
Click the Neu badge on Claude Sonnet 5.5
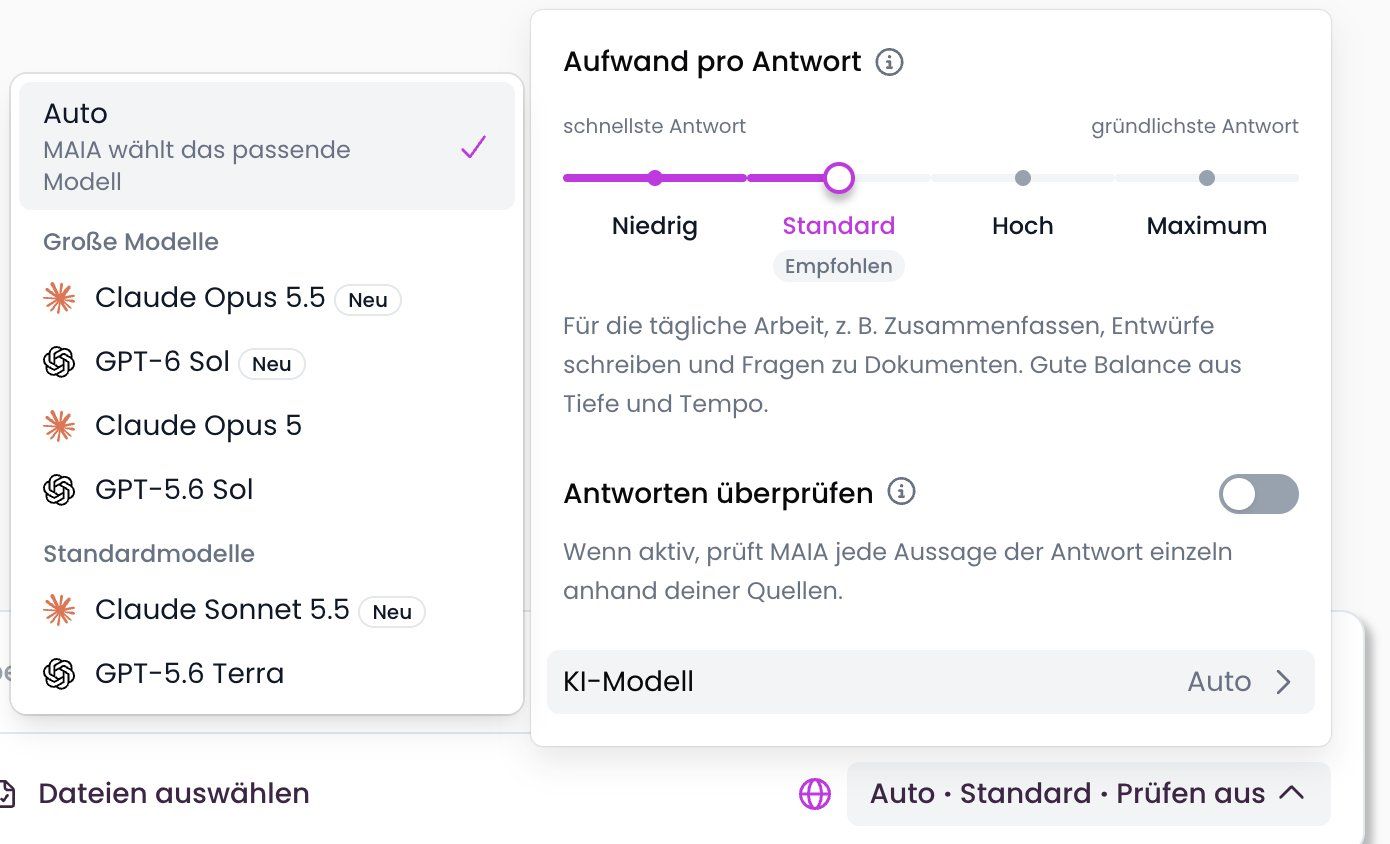(392, 612)
